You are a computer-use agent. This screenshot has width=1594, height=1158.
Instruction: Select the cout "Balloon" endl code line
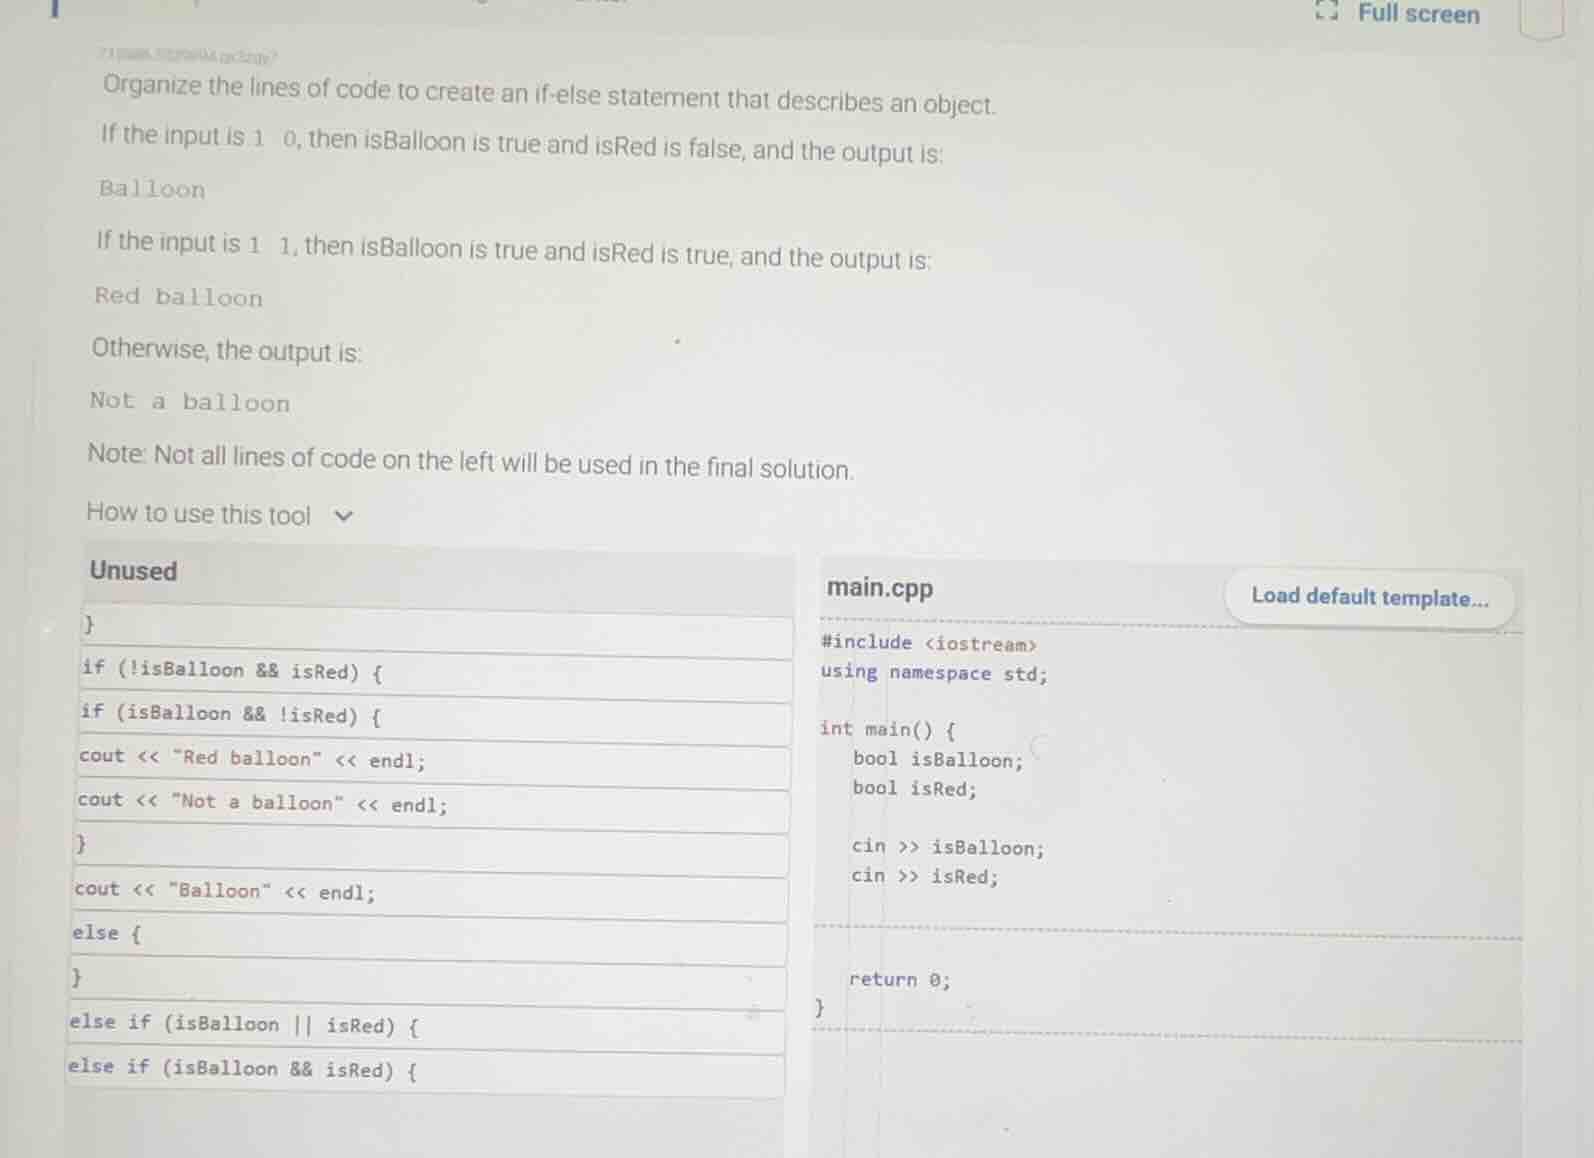tap(430, 892)
